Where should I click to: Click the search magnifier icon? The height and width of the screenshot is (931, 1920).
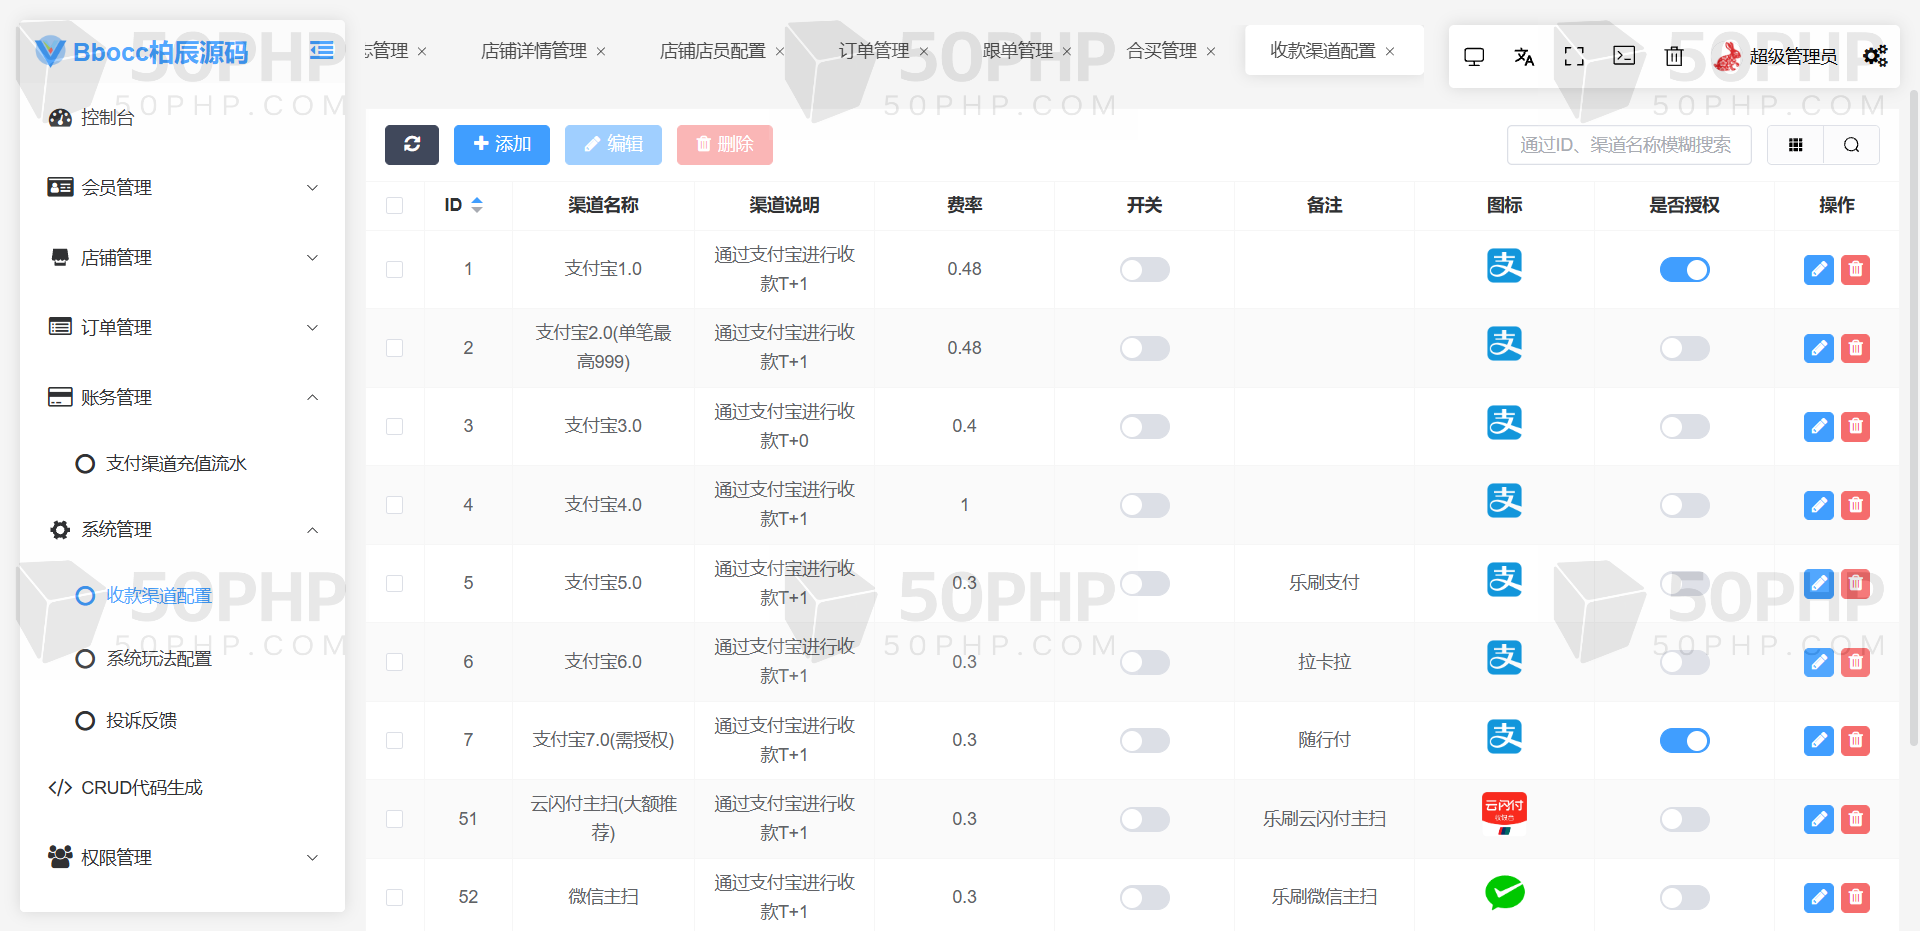1851,145
